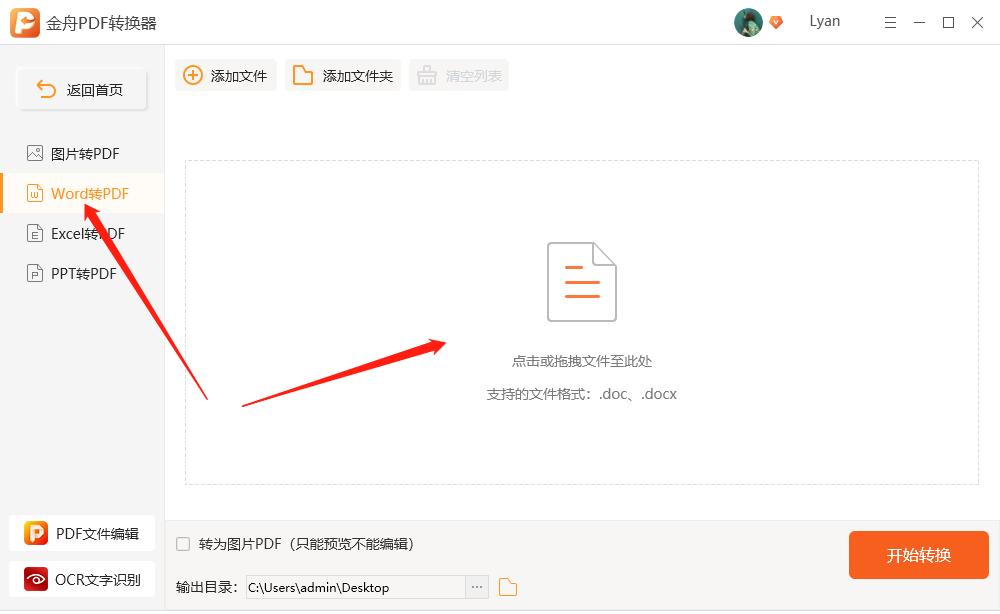Click the 清空列表 clear list button
The height and width of the screenshot is (614, 1000).
click(x=459, y=75)
